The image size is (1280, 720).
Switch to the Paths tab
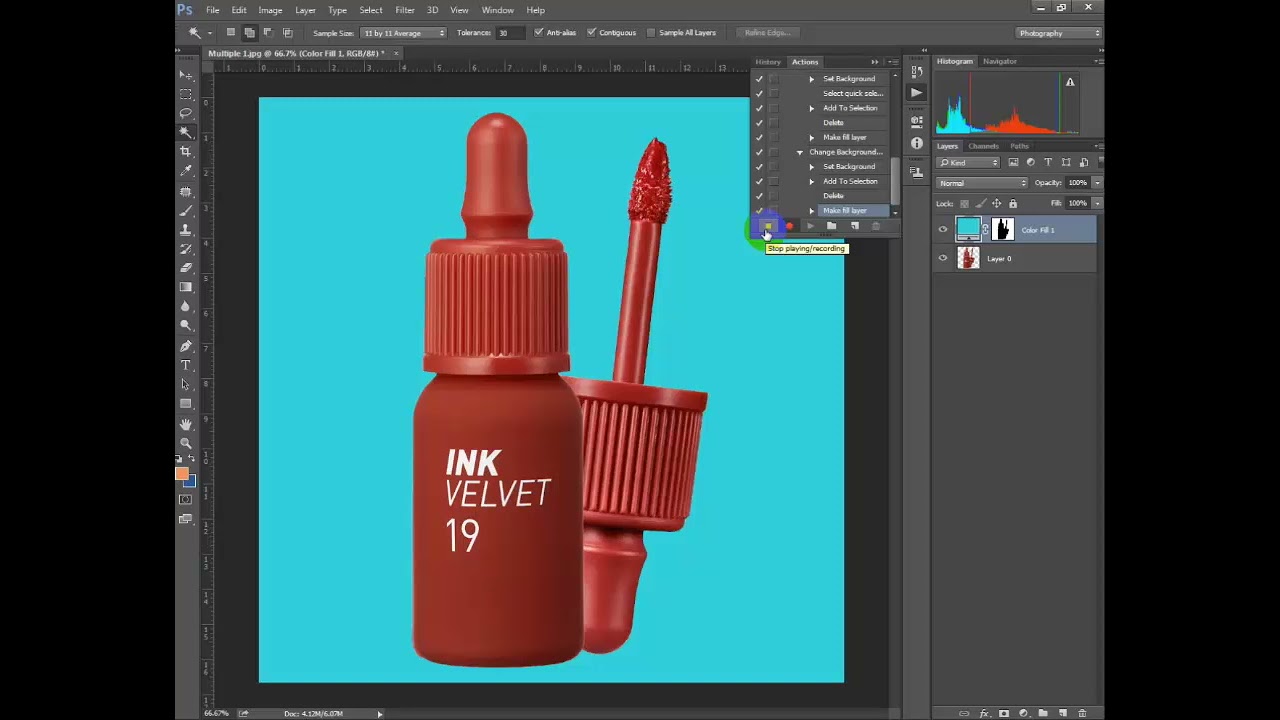click(1019, 146)
